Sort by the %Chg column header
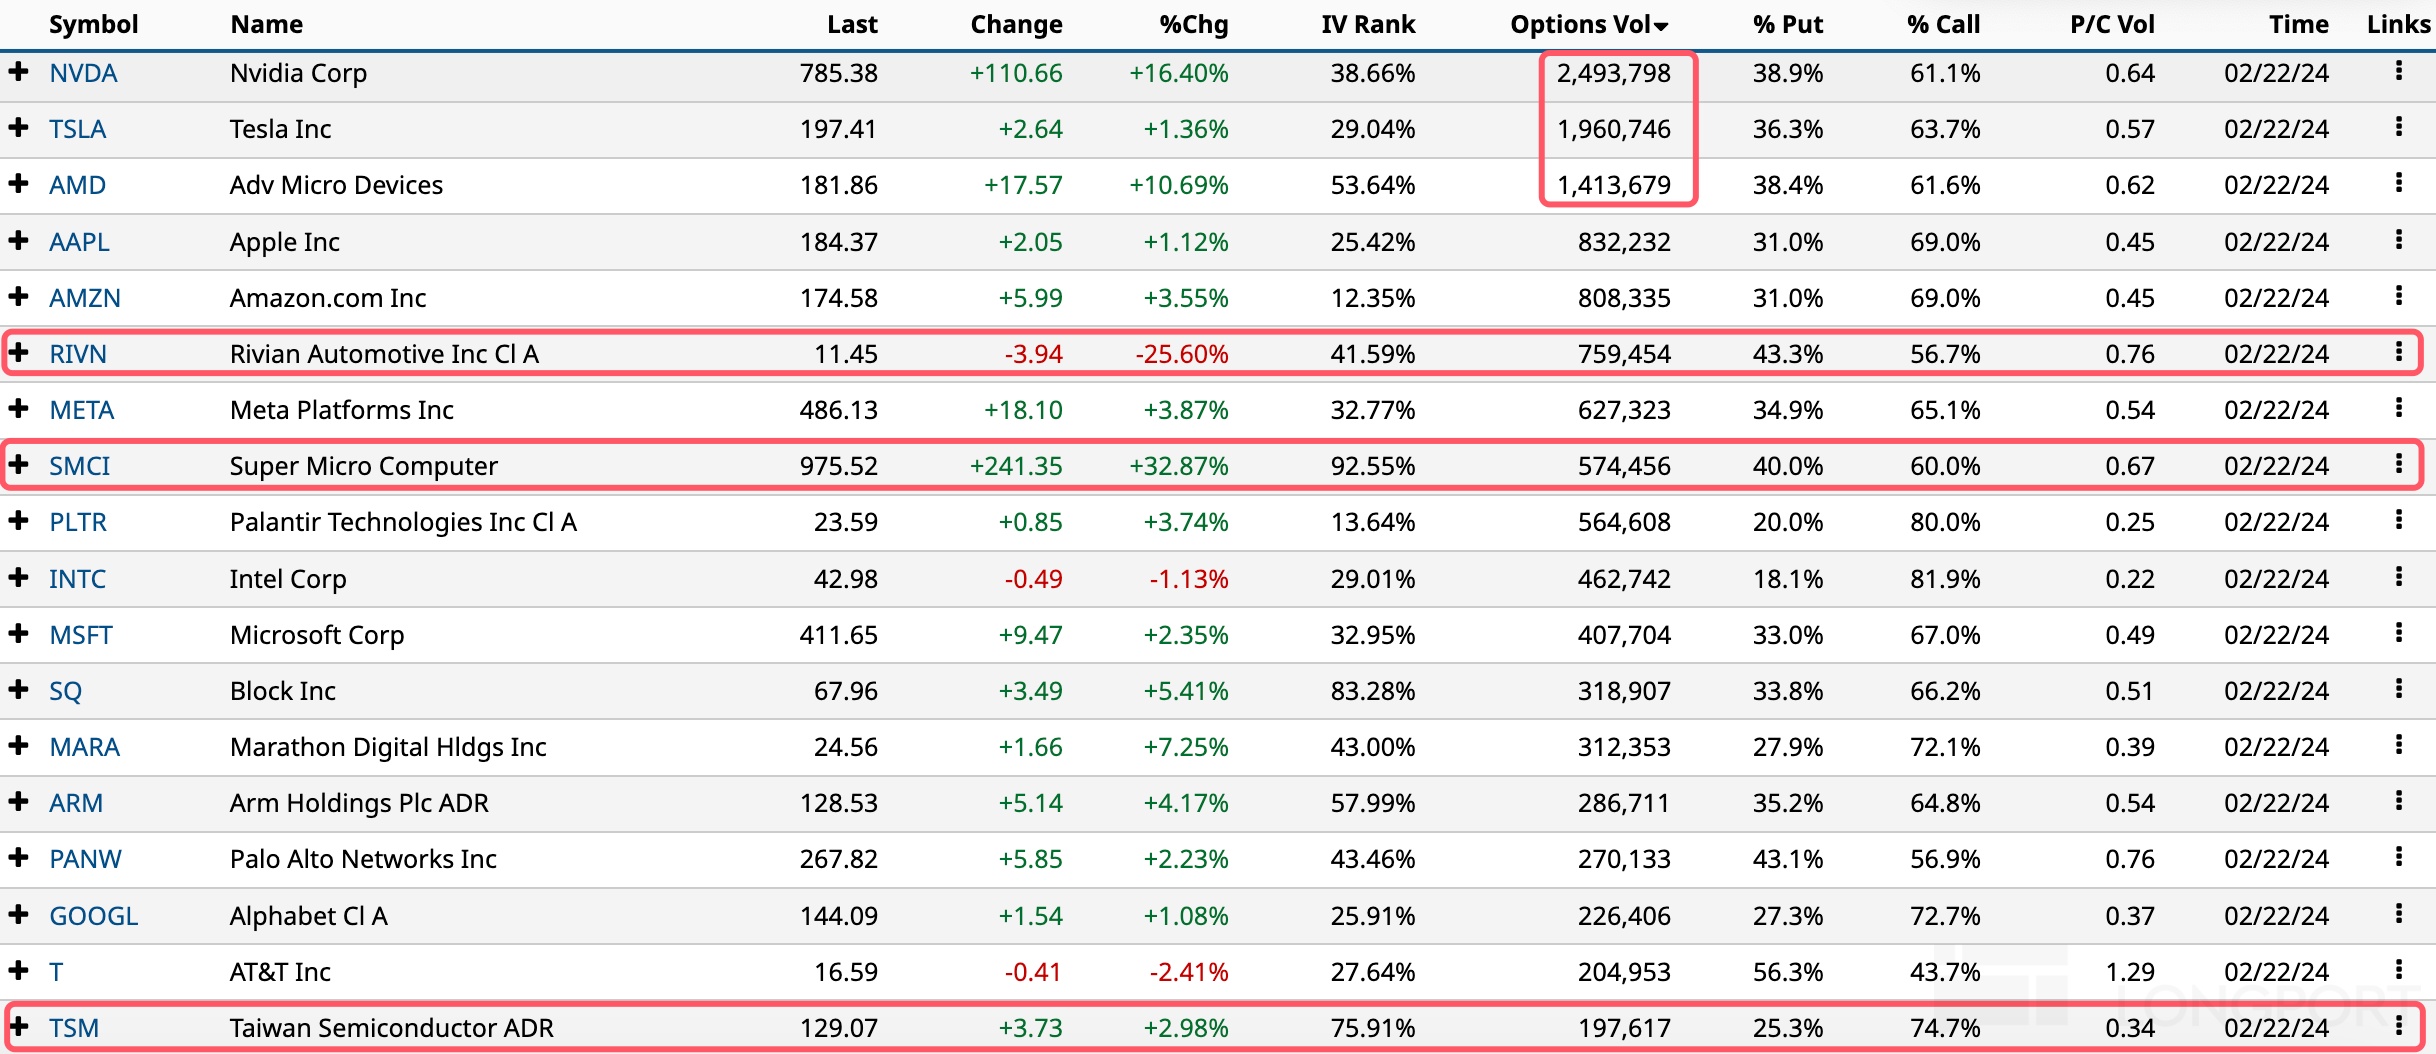2436x1054 pixels. 1193,25
